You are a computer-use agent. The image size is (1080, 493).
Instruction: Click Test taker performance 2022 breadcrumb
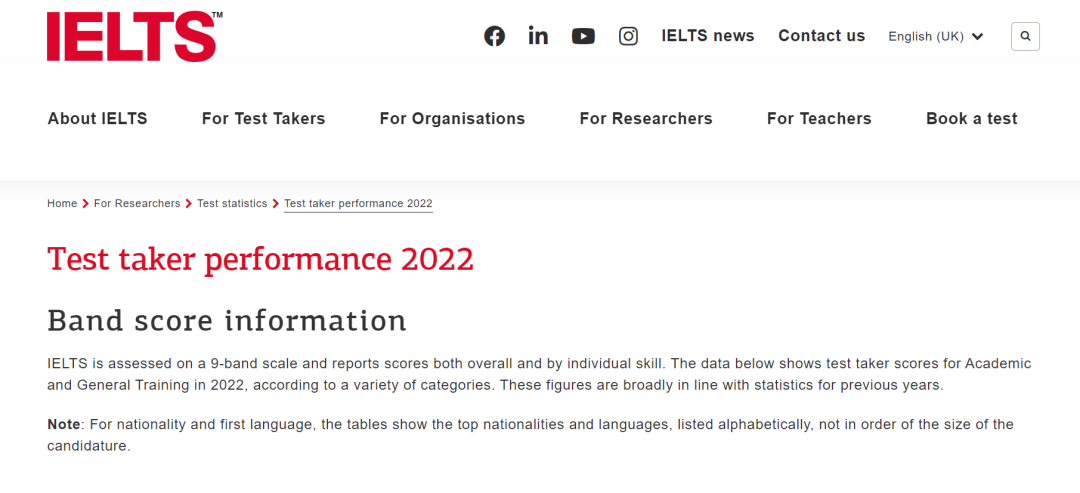click(358, 203)
